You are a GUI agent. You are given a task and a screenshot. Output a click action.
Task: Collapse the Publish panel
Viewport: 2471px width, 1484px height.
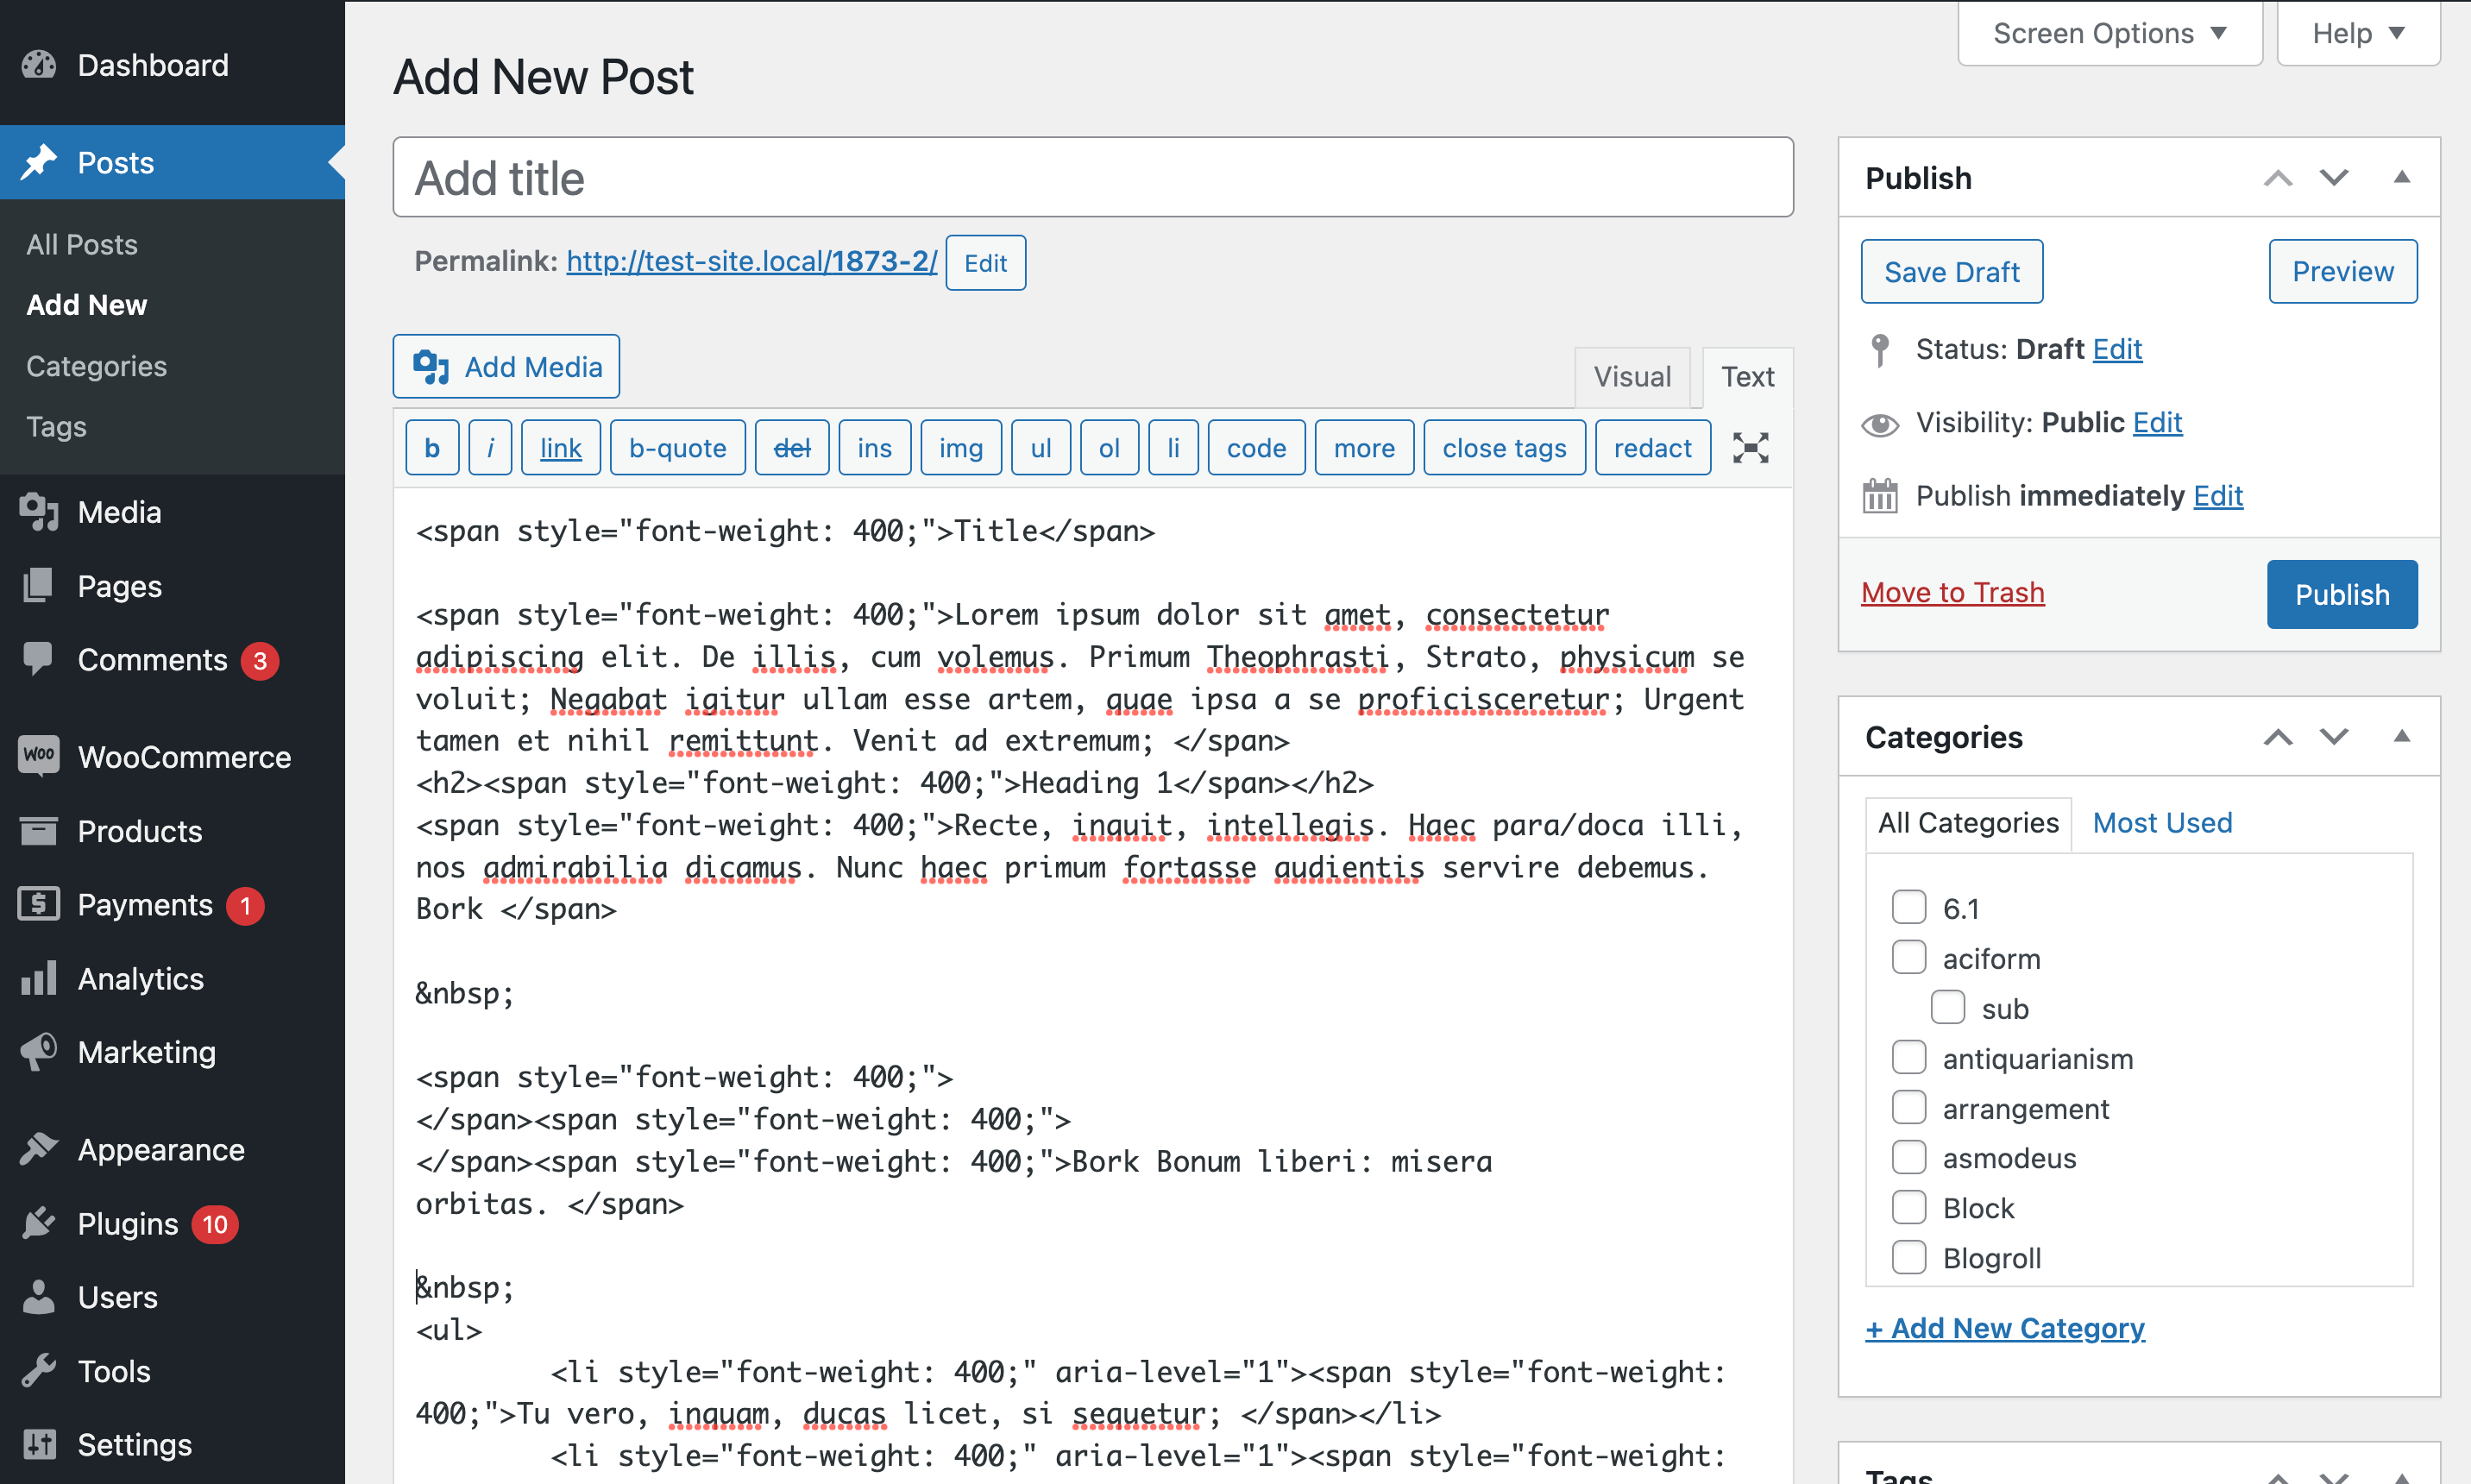pyautogui.click(x=2403, y=177)
